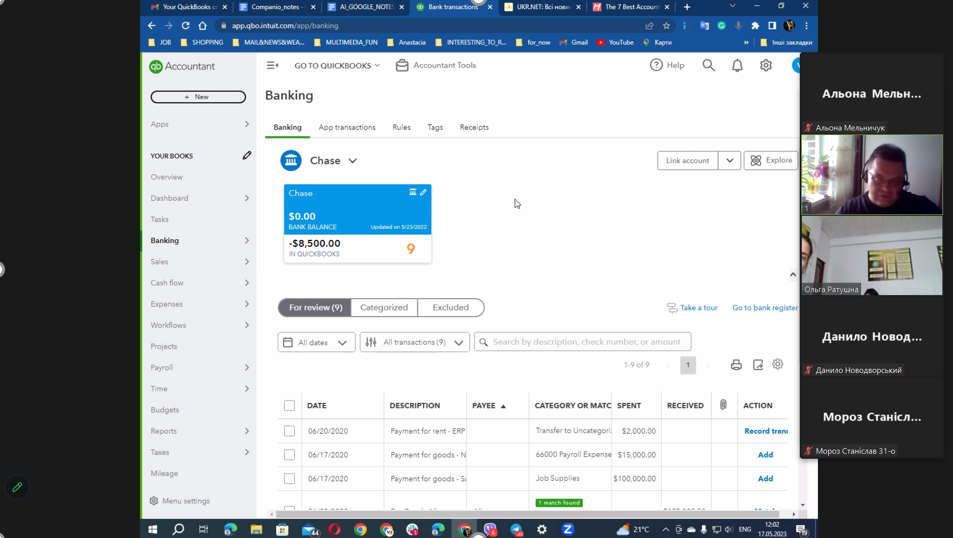Expand the Apps sidebar section

247,124
